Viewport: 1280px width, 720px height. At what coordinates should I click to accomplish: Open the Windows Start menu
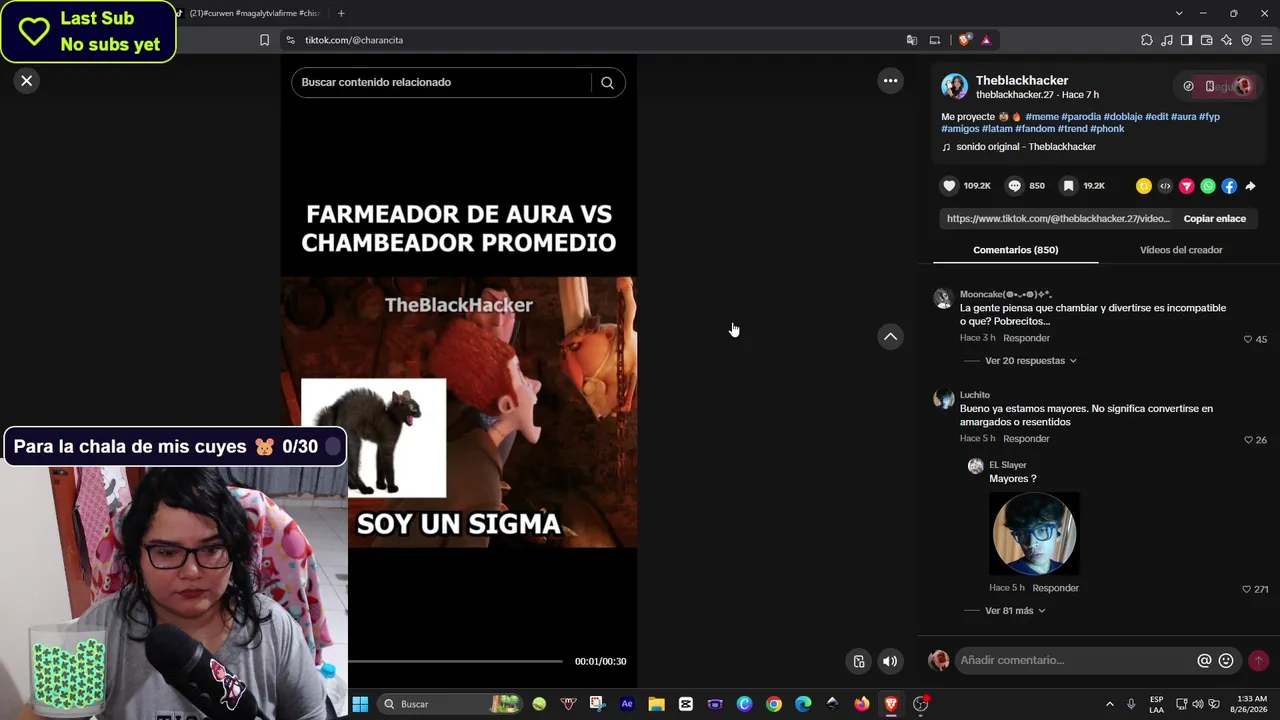pyautogui.click(x=360, y=704)
